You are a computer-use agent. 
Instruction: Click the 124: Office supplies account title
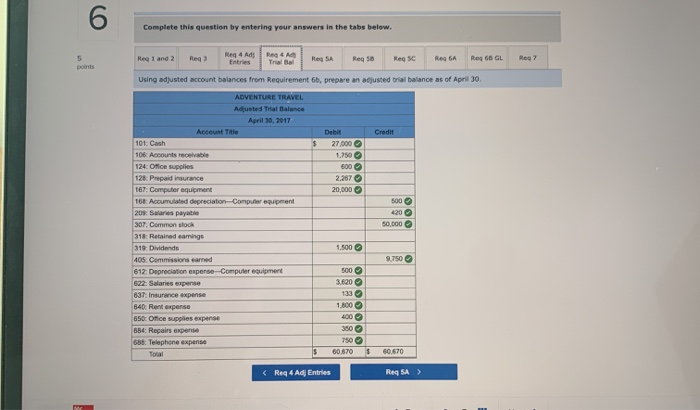coord(164,167)
